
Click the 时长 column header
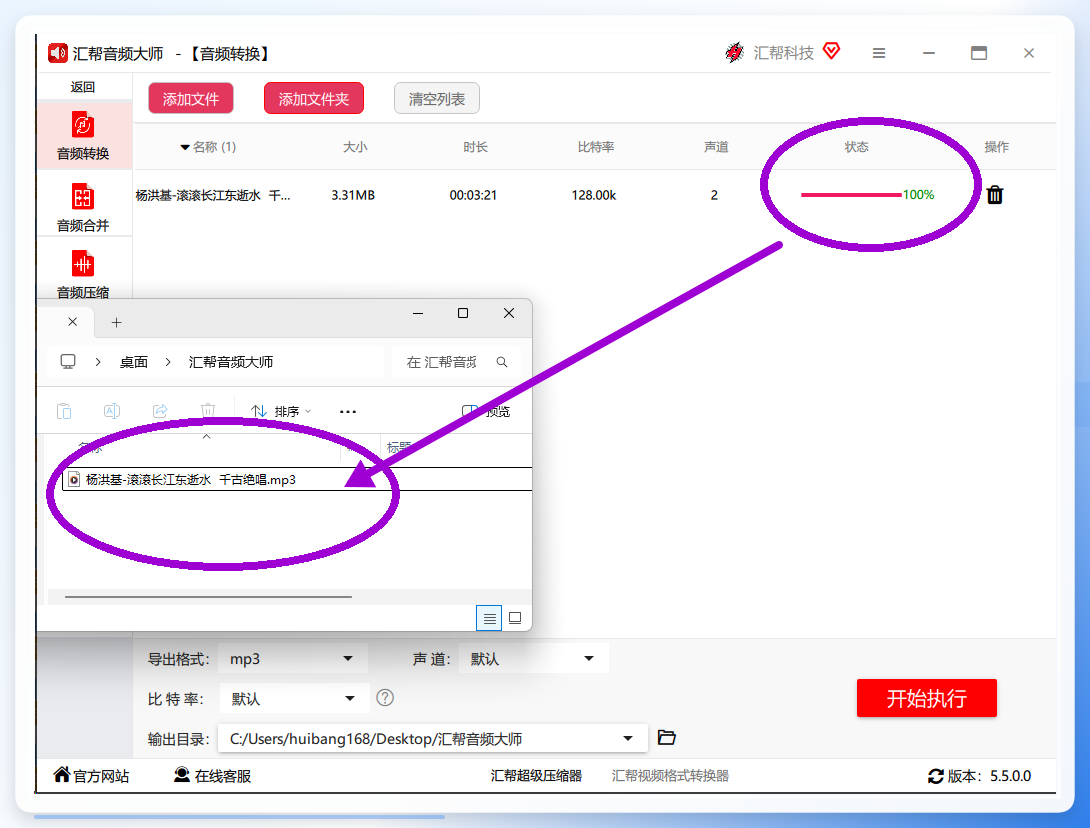475,147
